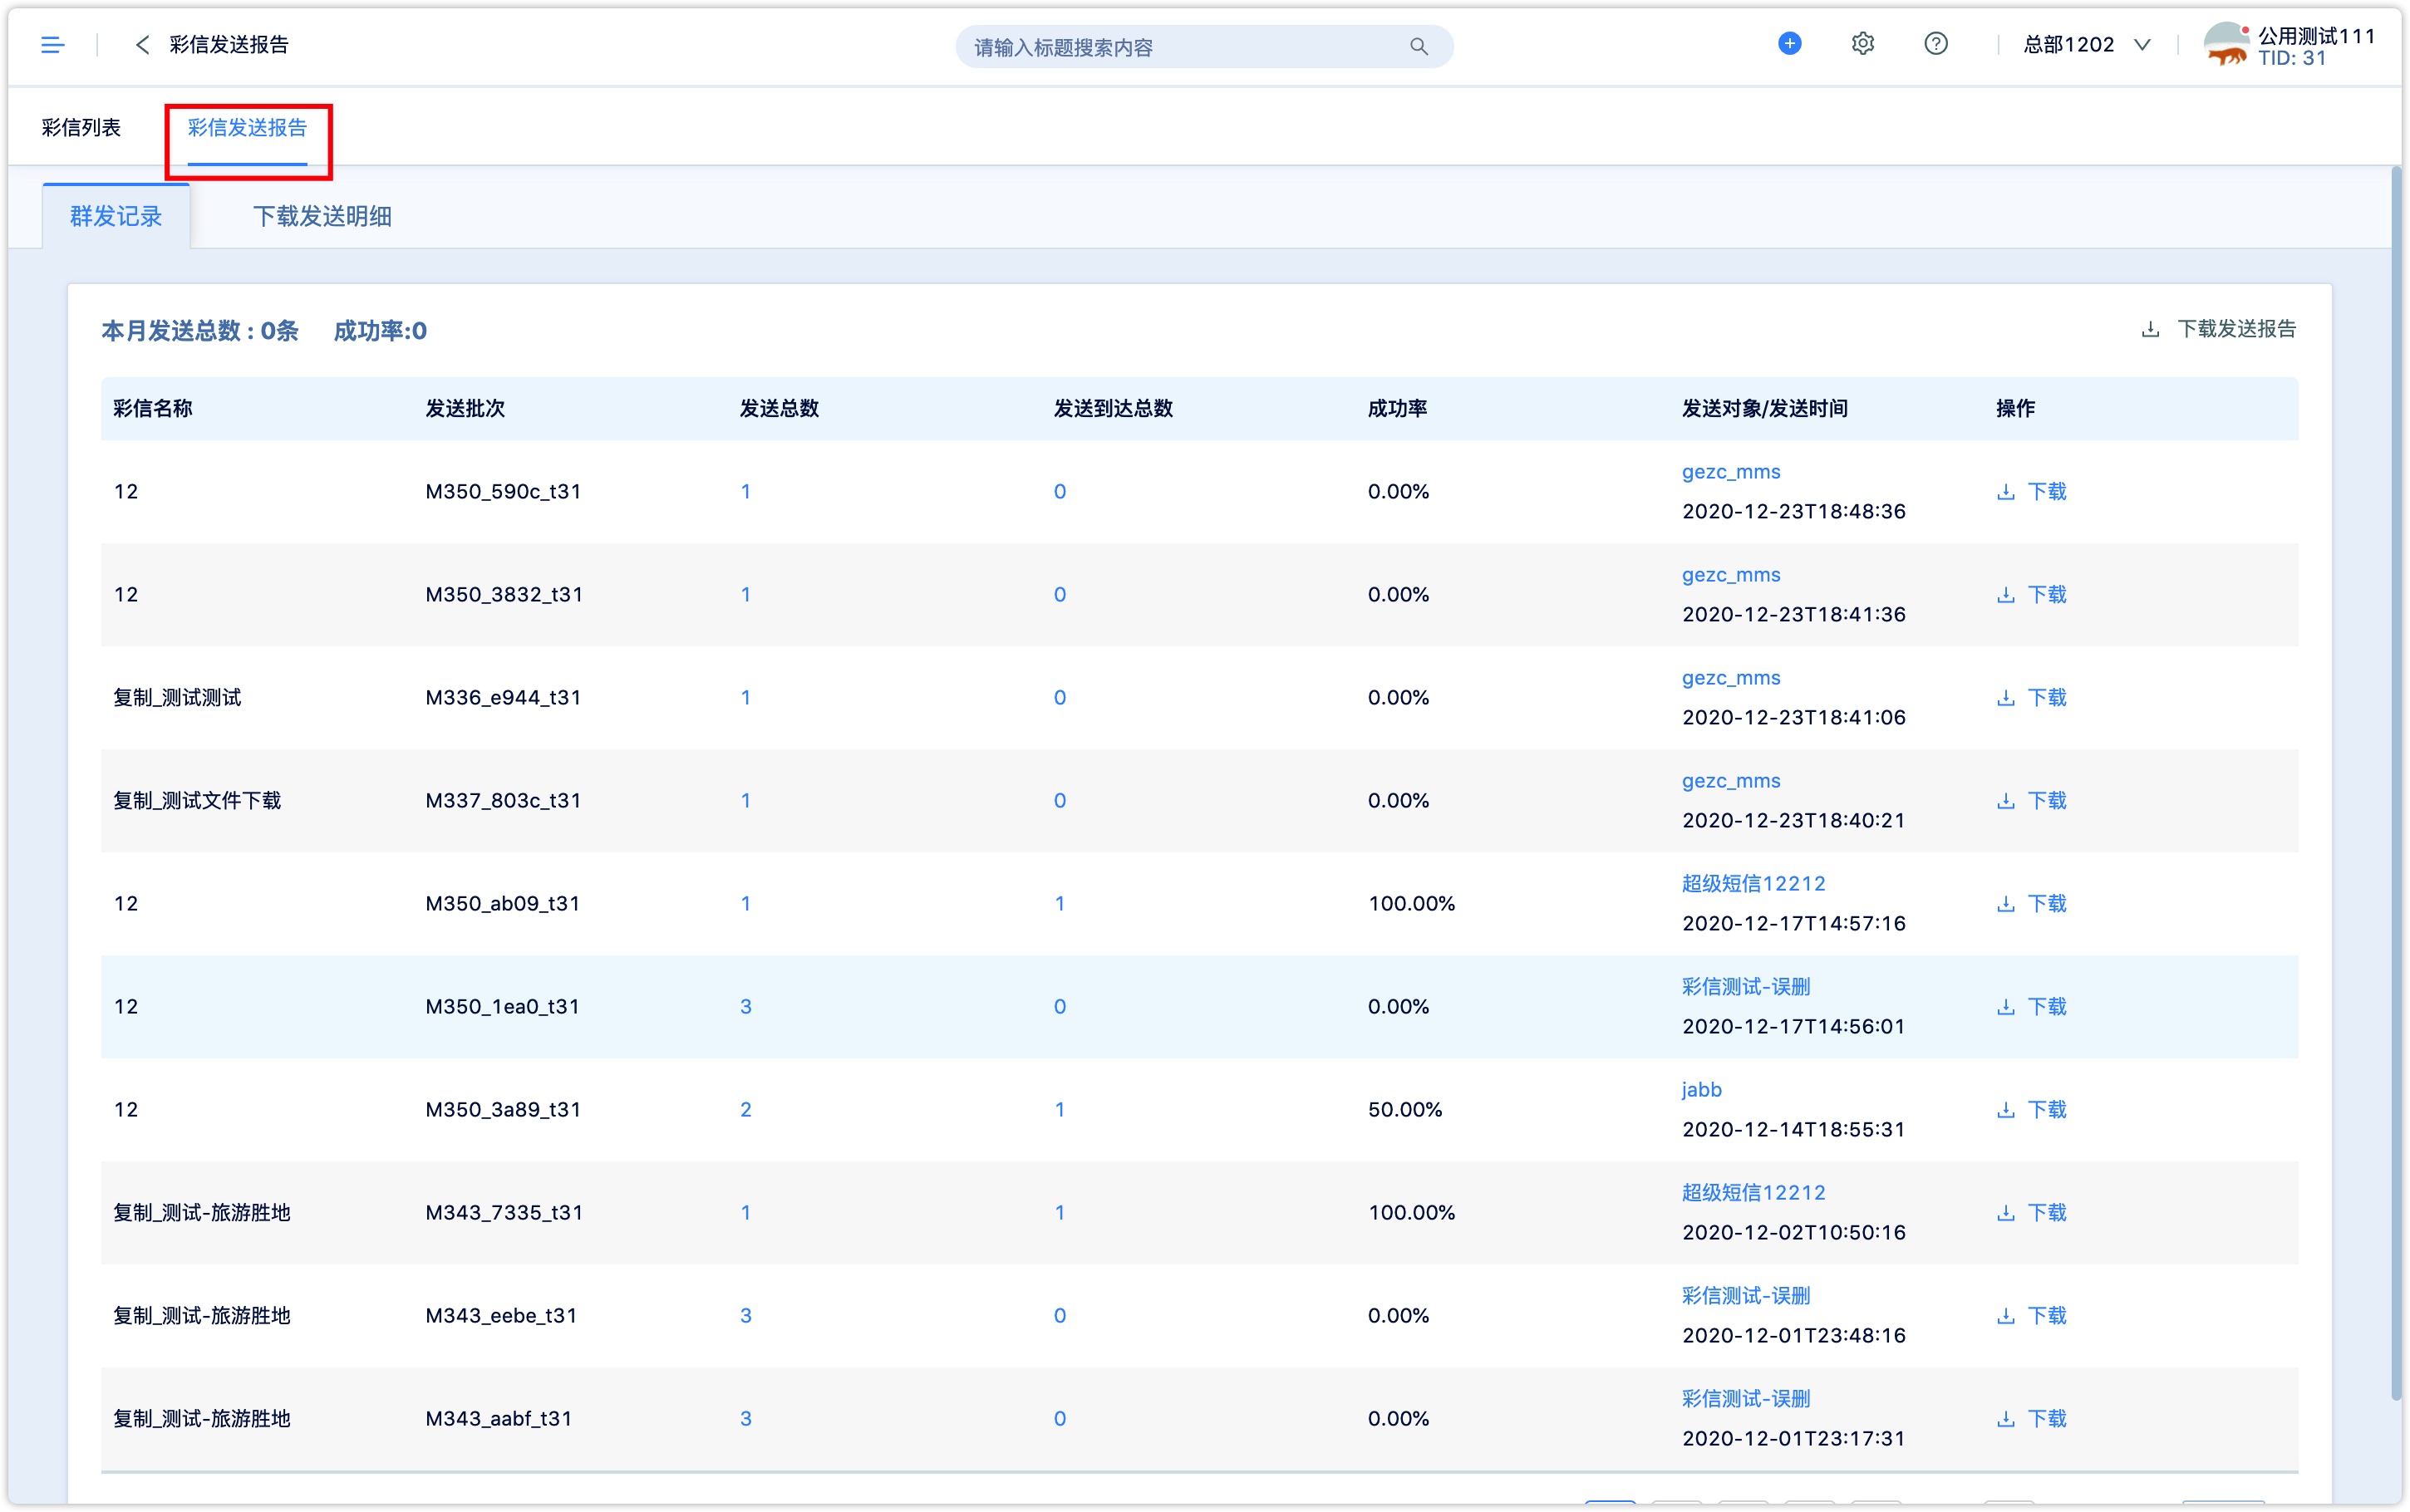2410x1512 pixels.
Task: Toggle the hamburger sidebar menu icon
Action: [x=52, y=45]
